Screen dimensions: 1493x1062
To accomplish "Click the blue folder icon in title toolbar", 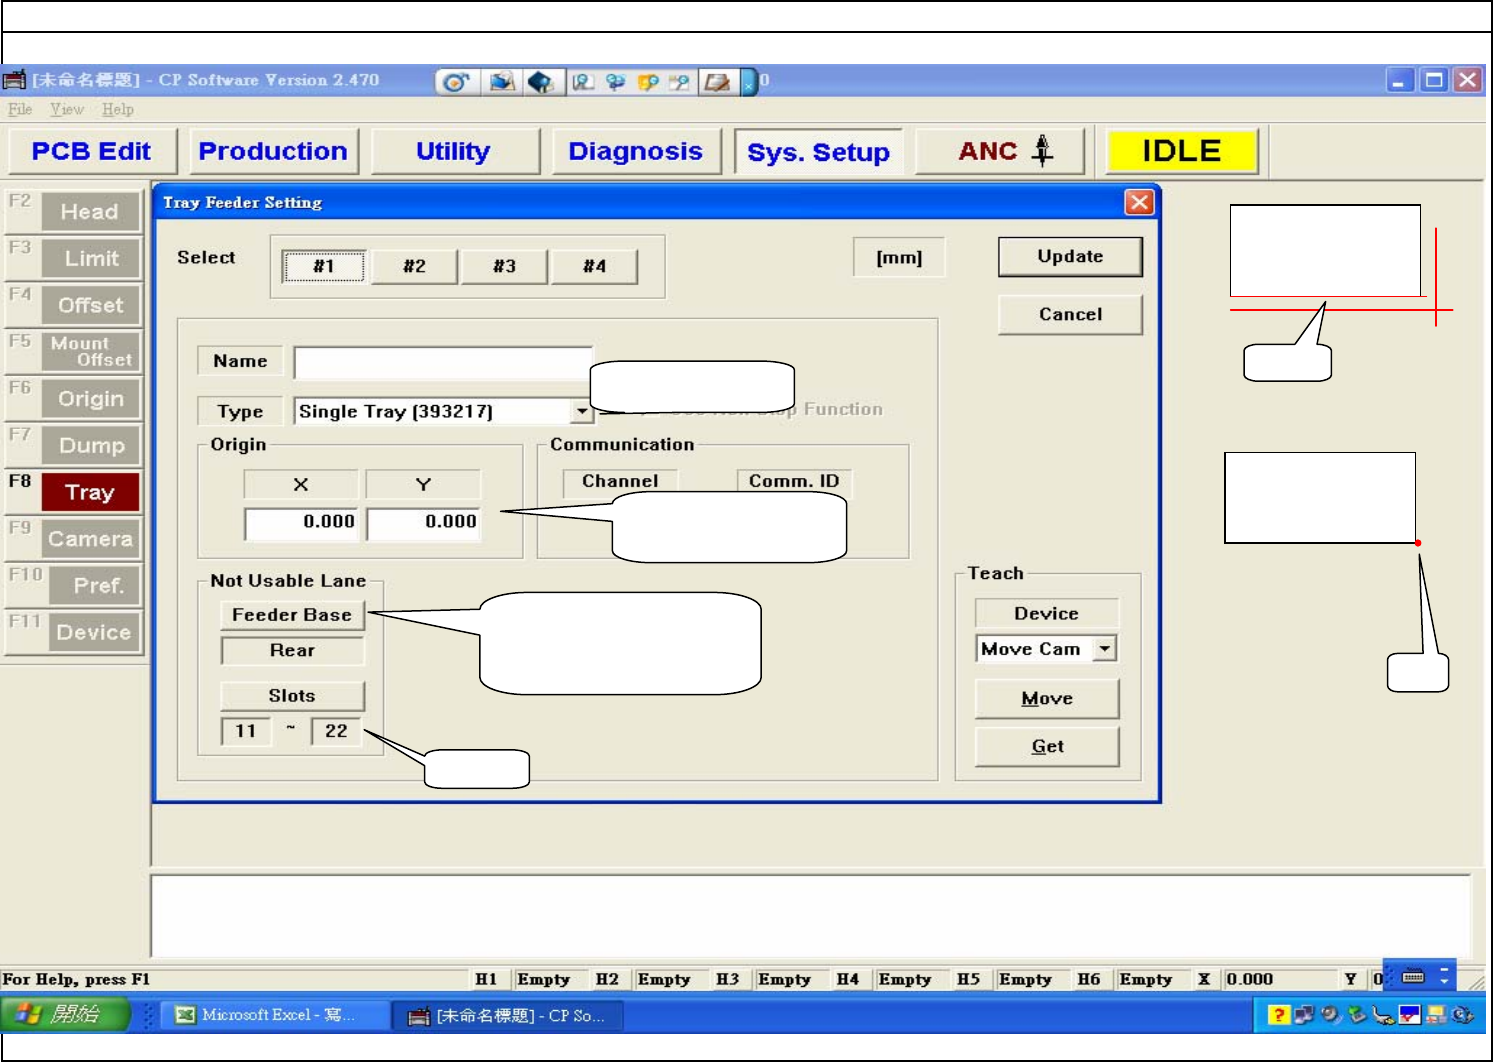I will click(502, 82).
